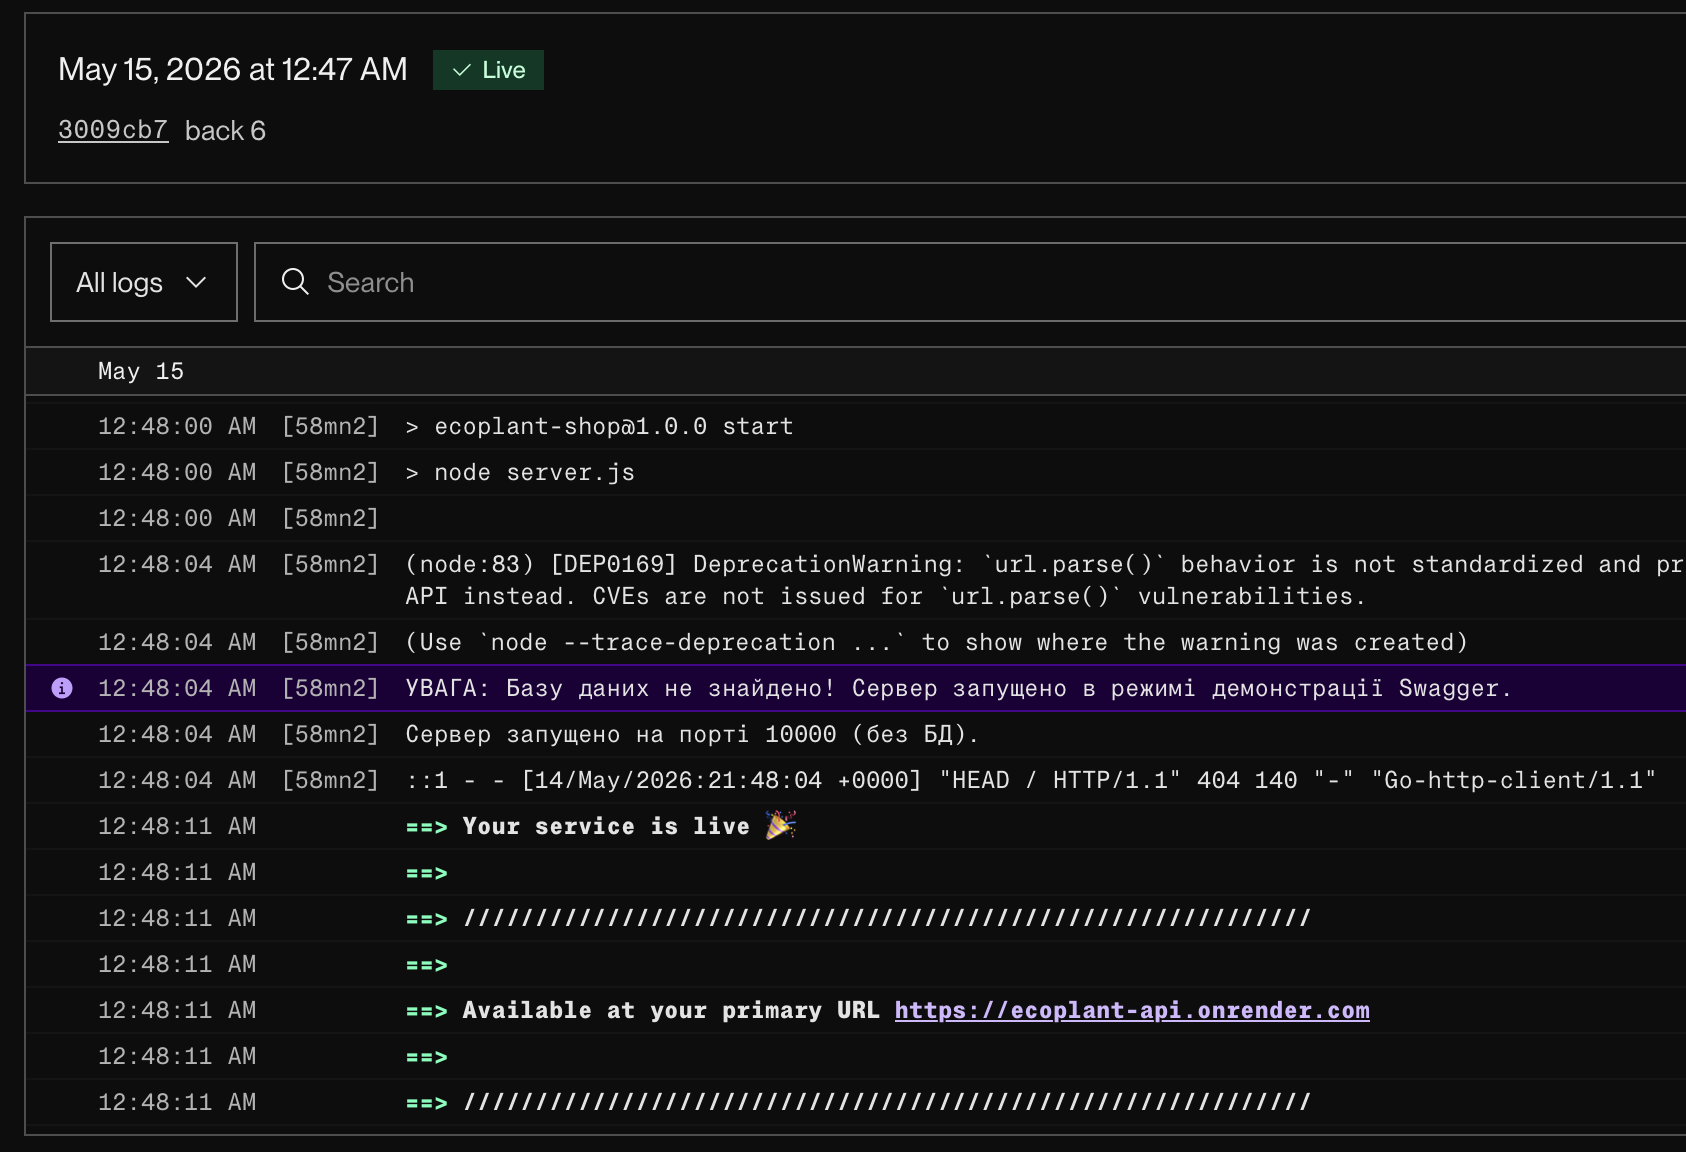Click the checkmark icon in Live badge
This screenshot has height=1152, width=1686.
click(462, 70)
